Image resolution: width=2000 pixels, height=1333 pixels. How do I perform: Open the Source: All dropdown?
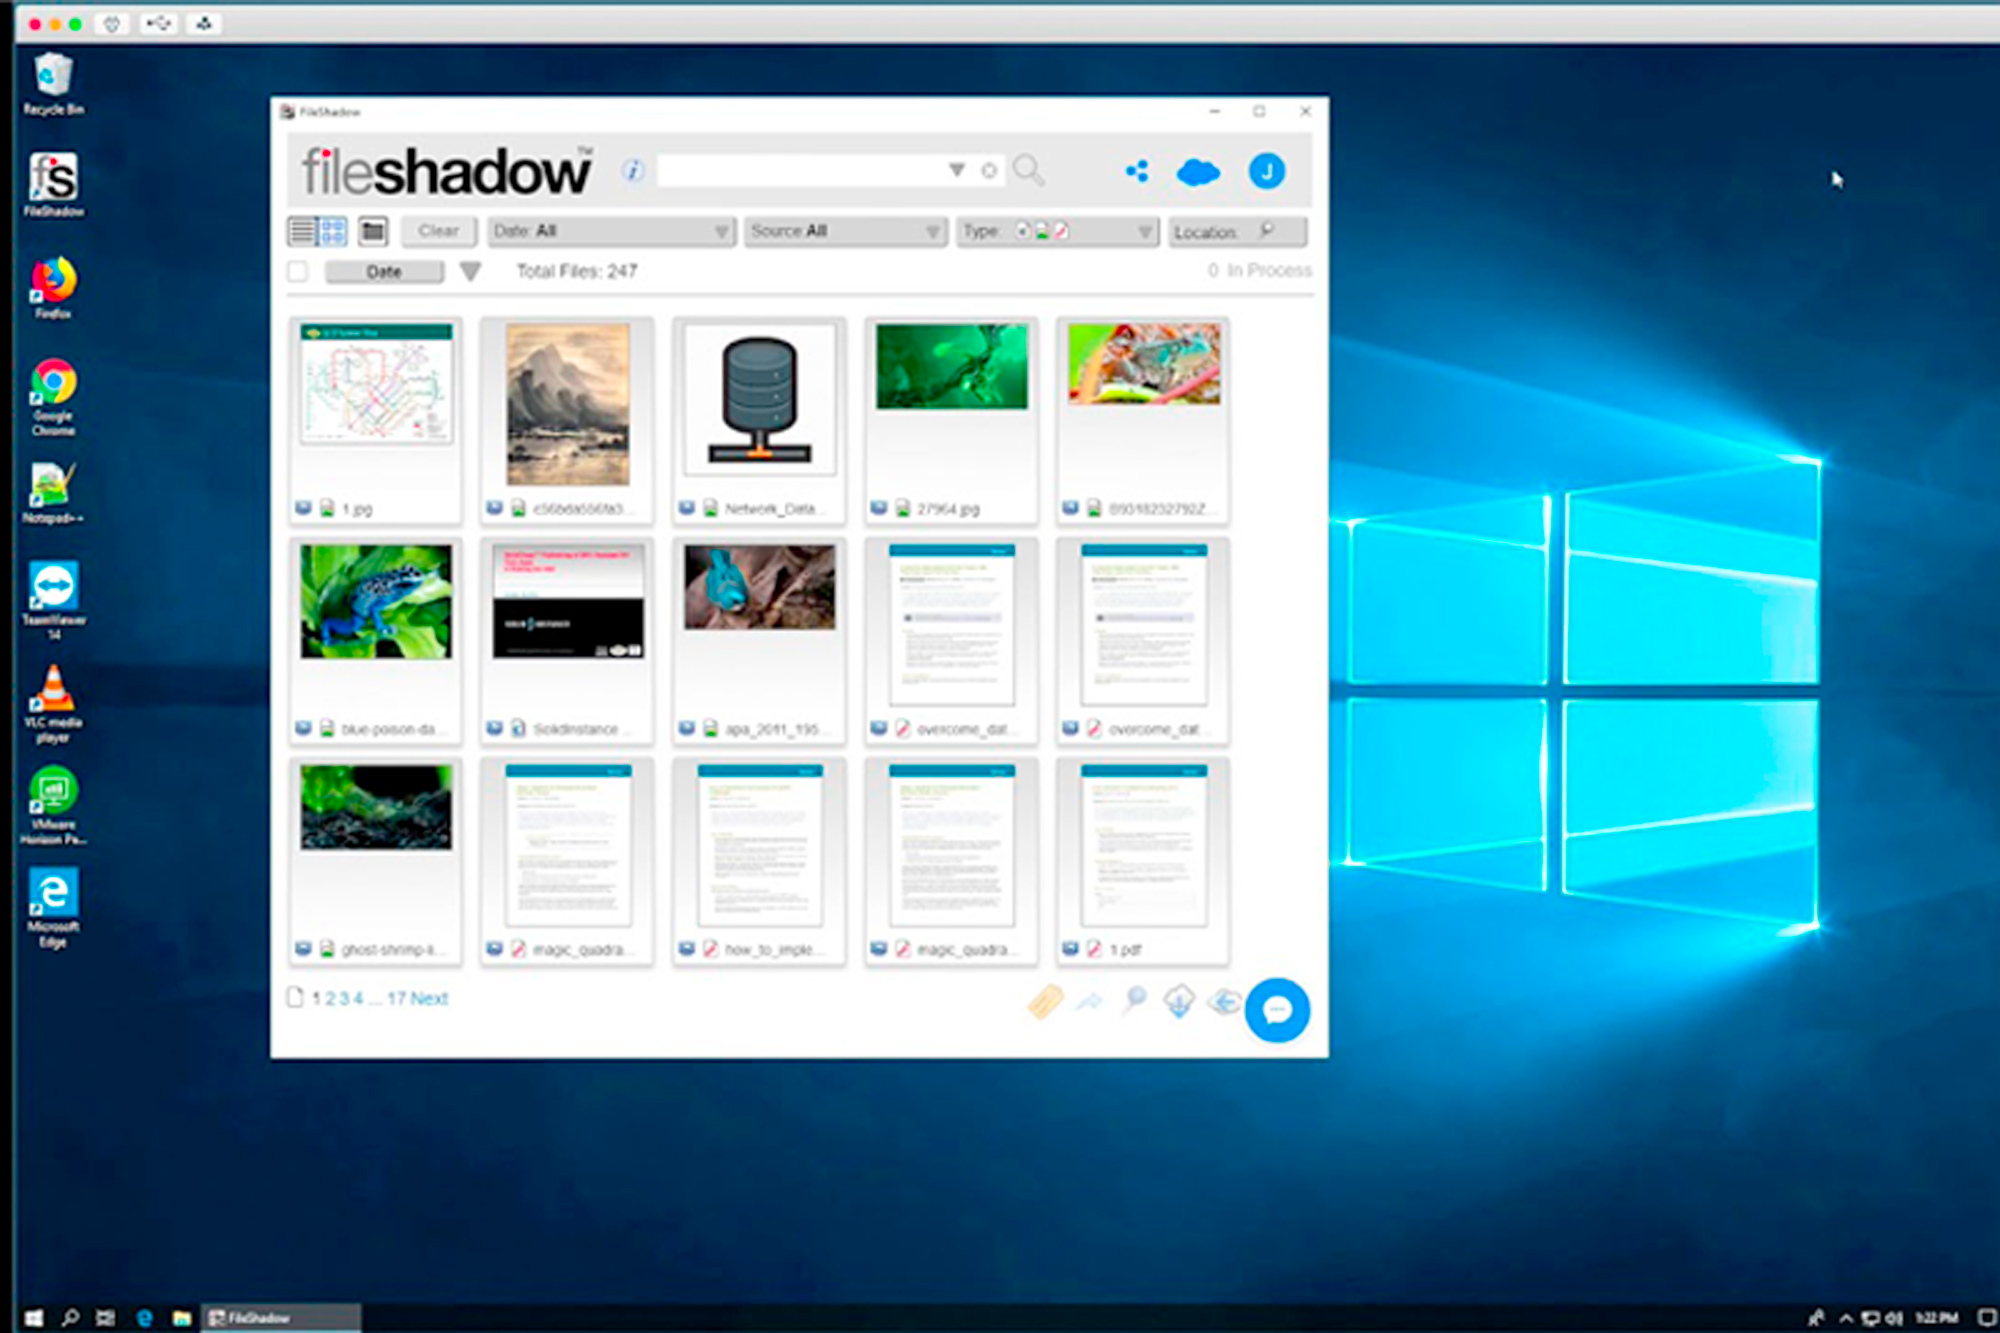tap(845, 231)
